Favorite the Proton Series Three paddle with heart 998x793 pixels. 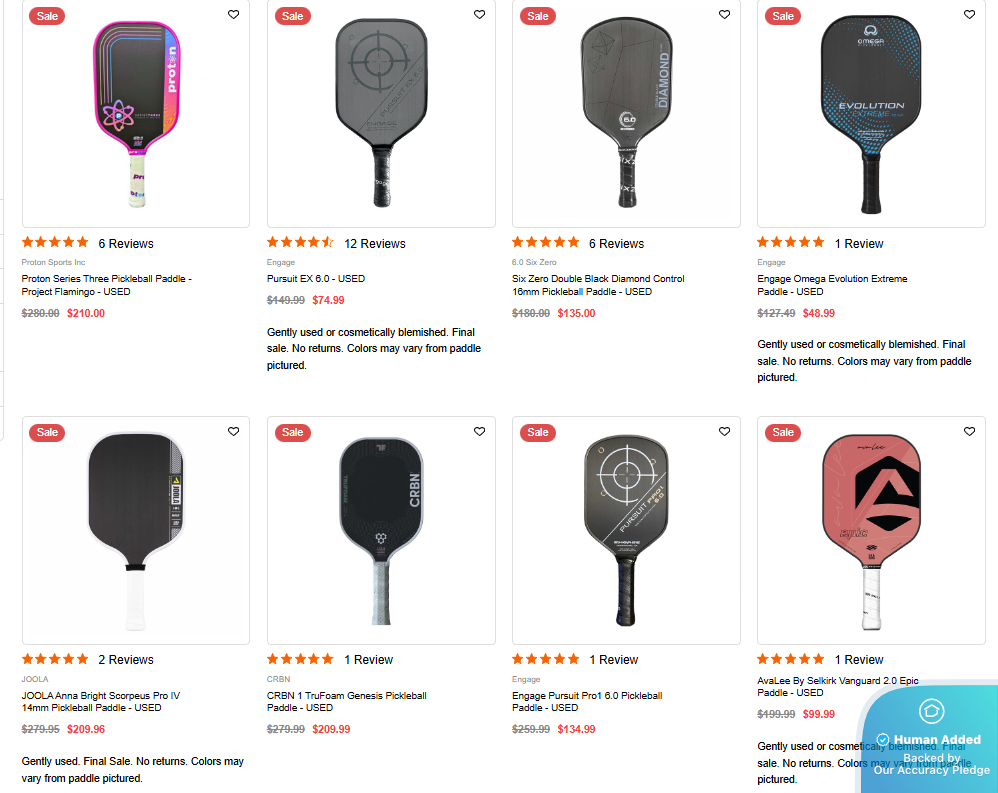[x=233, y=15]
